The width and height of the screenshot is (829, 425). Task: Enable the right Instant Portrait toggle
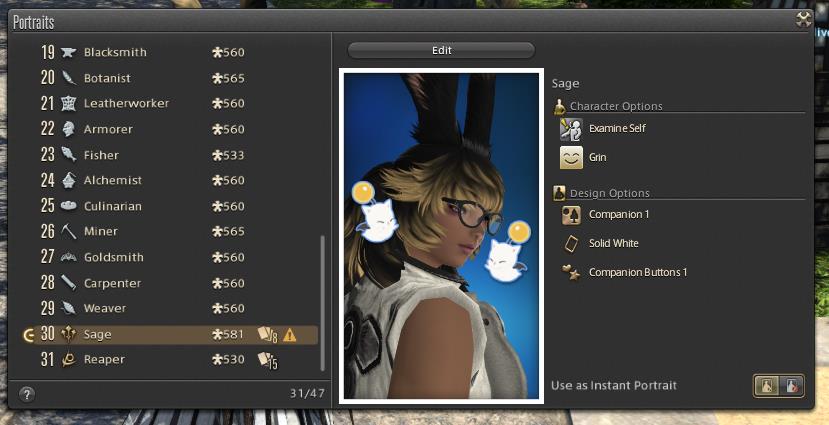(x=791, y=386)
